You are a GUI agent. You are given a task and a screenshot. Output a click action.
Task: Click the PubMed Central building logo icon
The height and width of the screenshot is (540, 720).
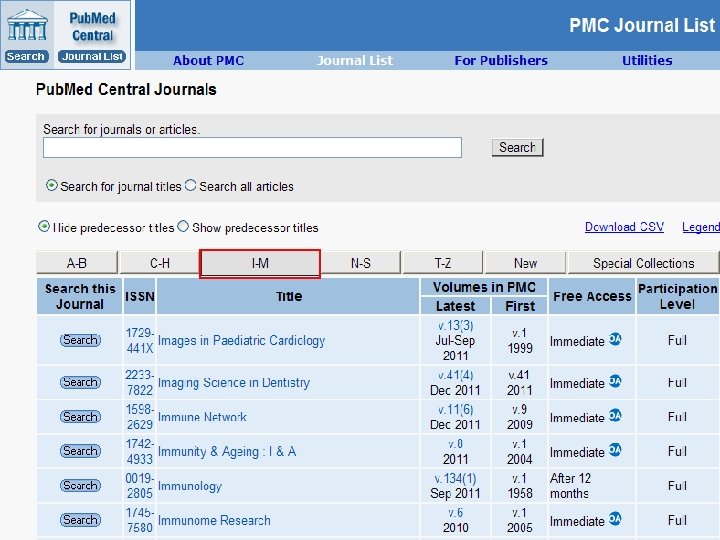[x=27, y=25]
